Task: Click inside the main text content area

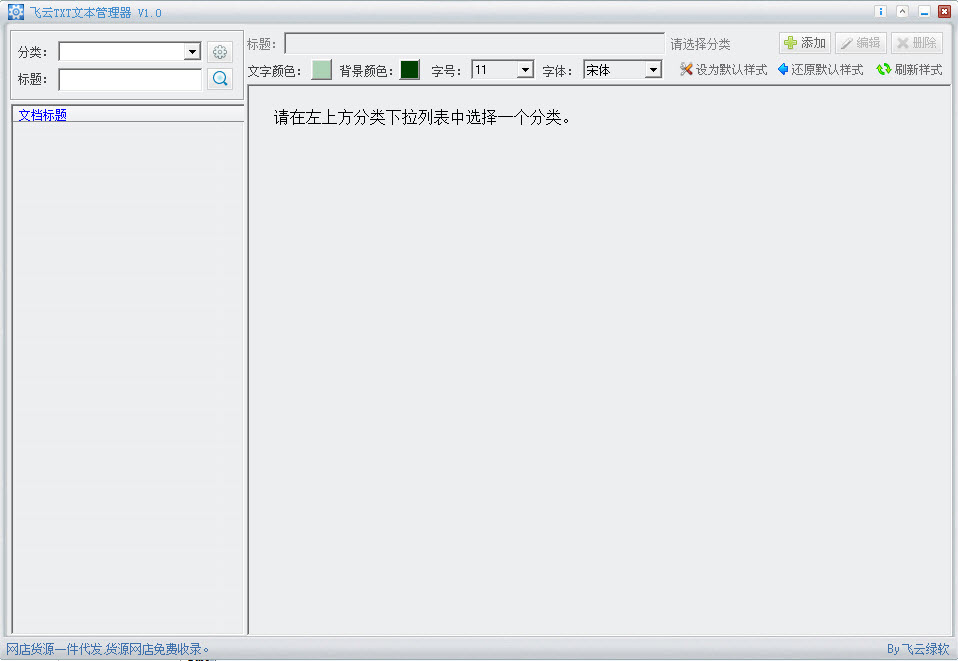Action: (x=599, y=360)
